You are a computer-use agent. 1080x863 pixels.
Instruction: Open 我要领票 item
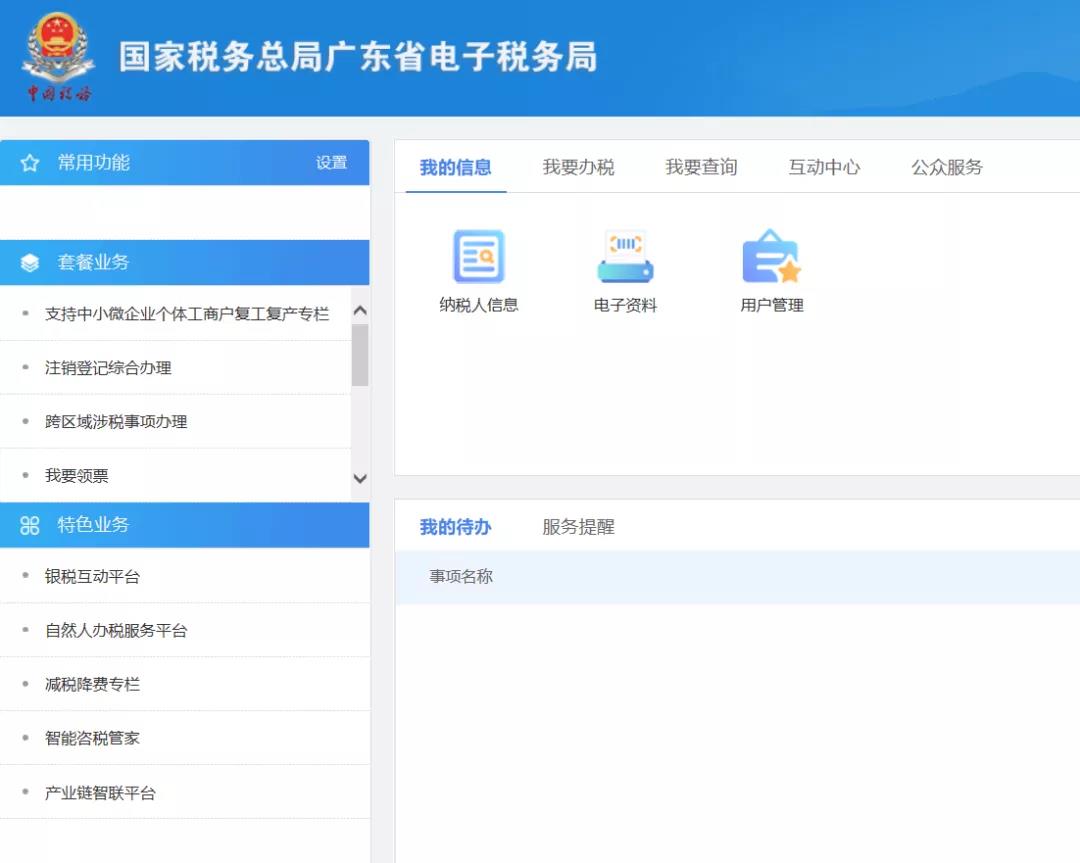[x=76, y=476]
